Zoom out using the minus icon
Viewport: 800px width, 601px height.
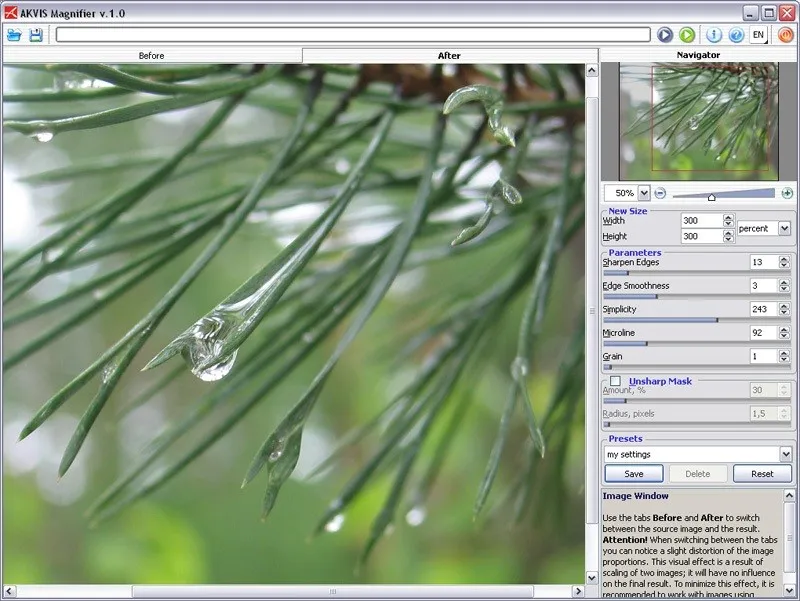tap(659, 191)
